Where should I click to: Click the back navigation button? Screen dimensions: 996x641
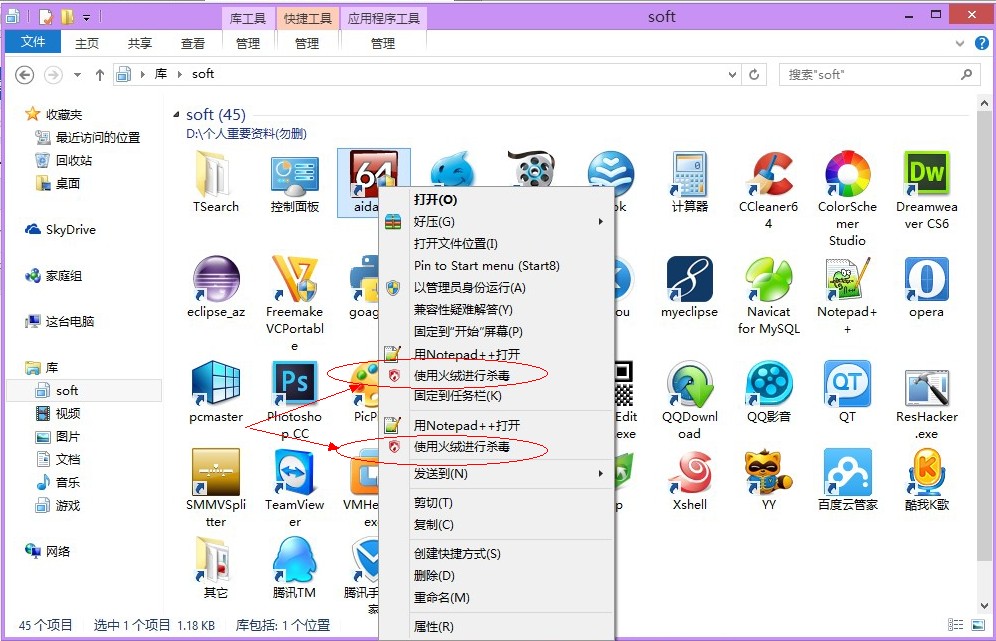[22, 73]
